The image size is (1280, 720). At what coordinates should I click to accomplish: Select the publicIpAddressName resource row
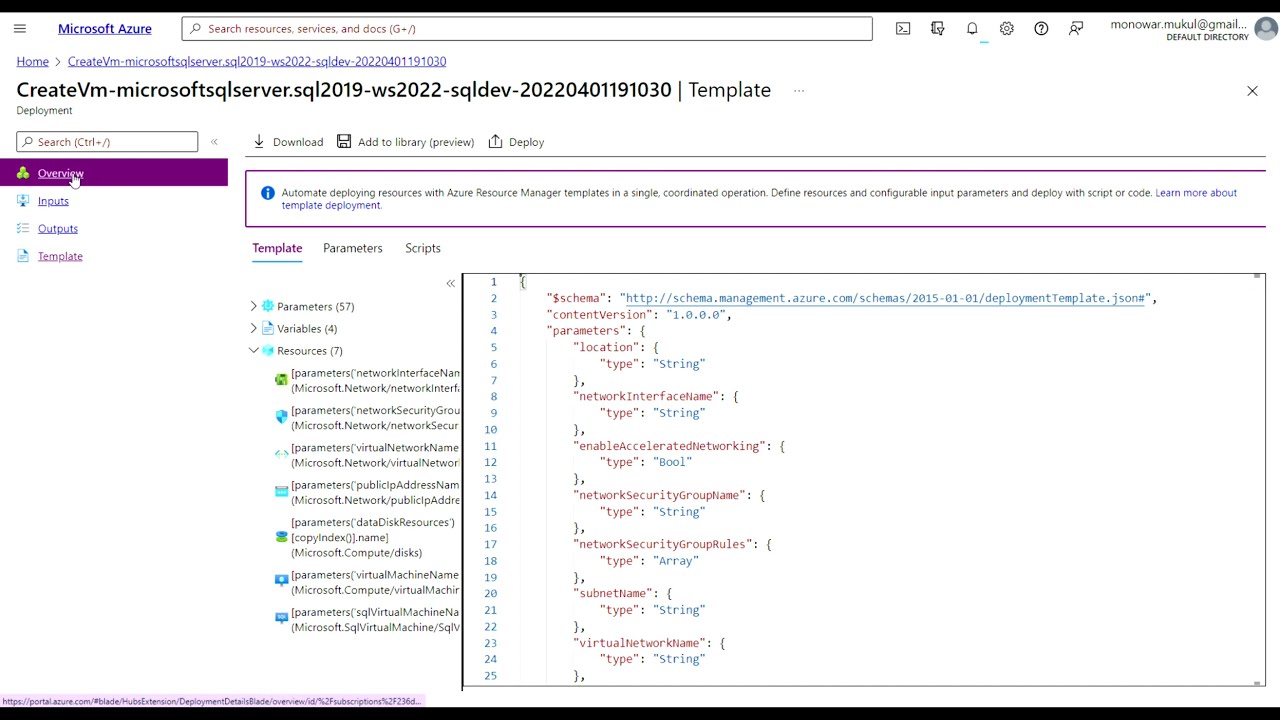(x=366, y=491)
